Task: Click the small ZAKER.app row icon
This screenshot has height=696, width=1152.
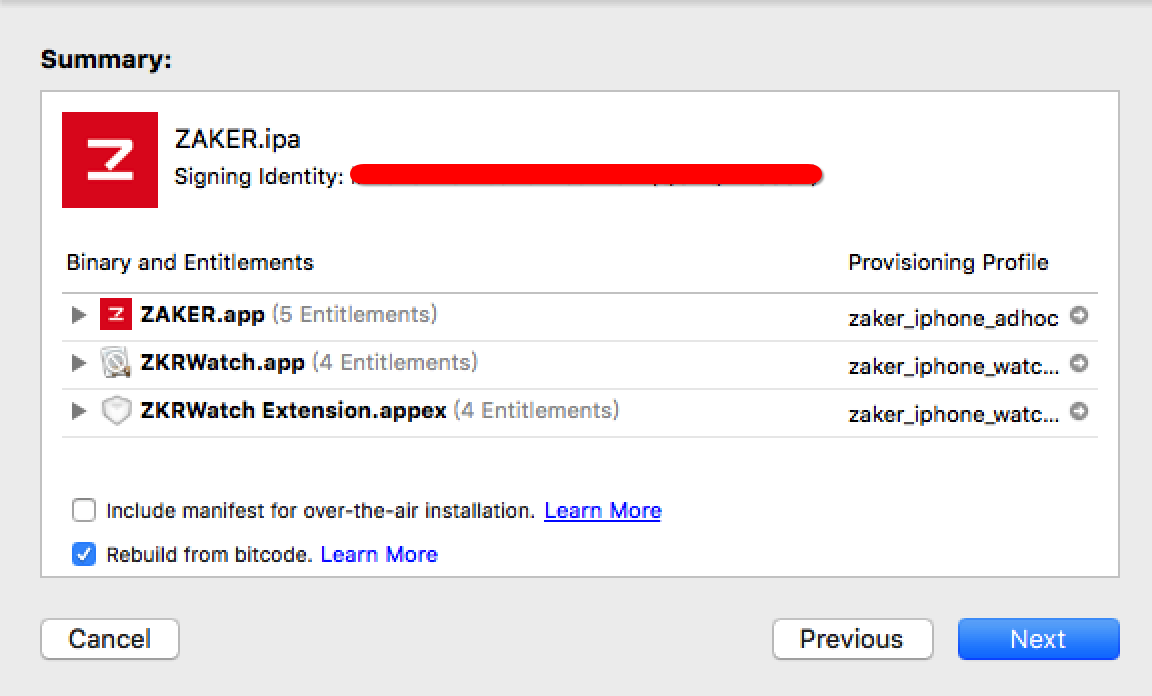Action: click(x=115, y=315)
